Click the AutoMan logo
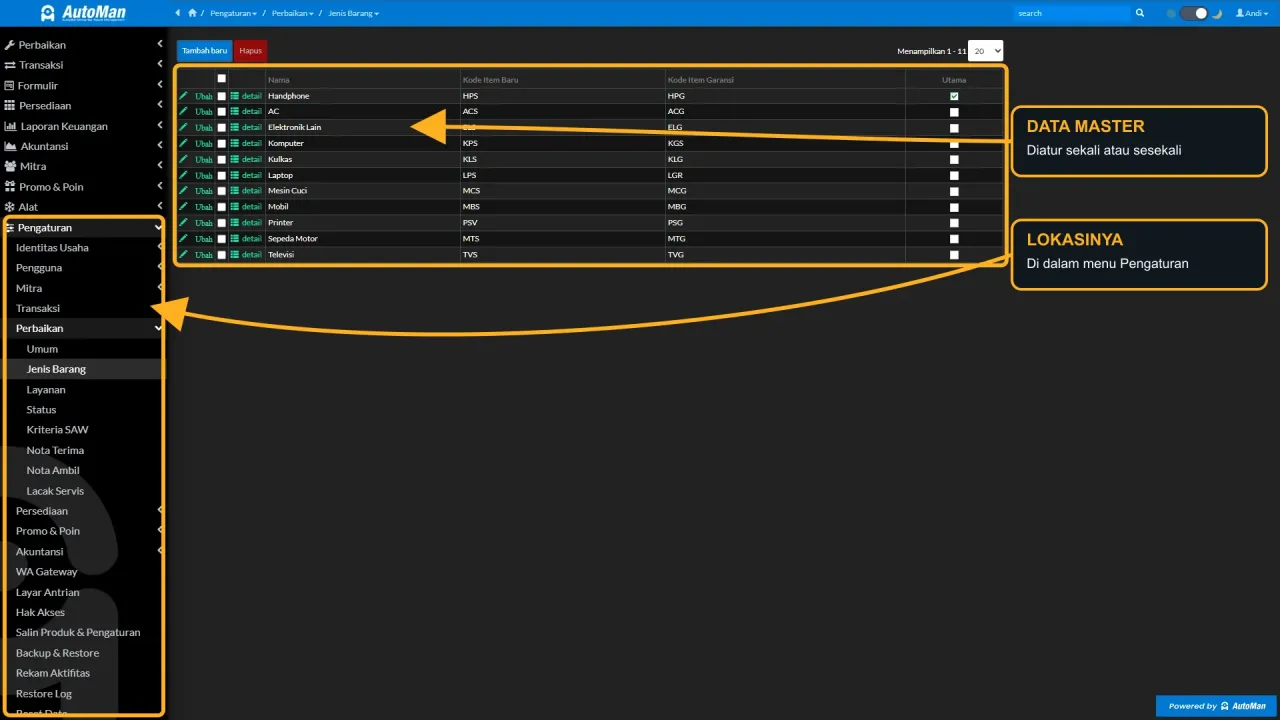This screenshot has height=720, width=1280. click(83, 13)
